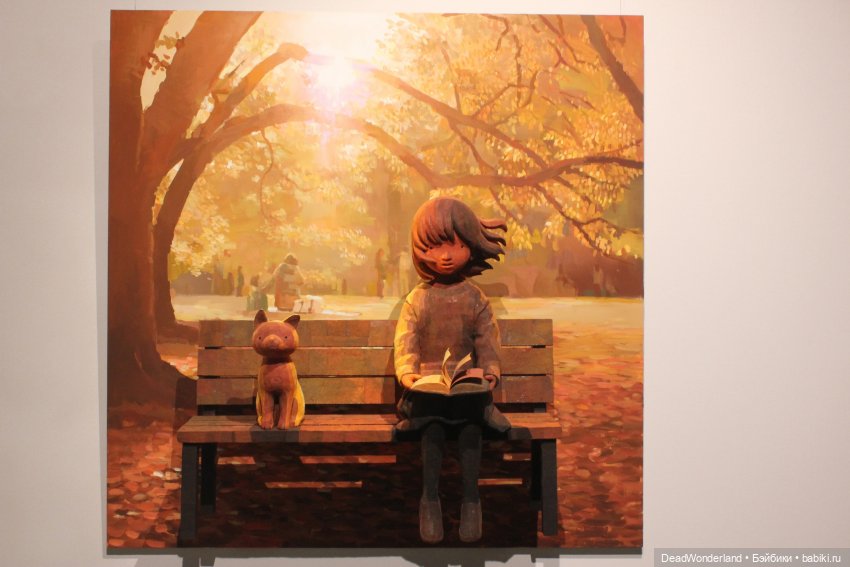Click the DeadWonderland watermark text
The image size is (850, 567).
click(x=704, y=557)
